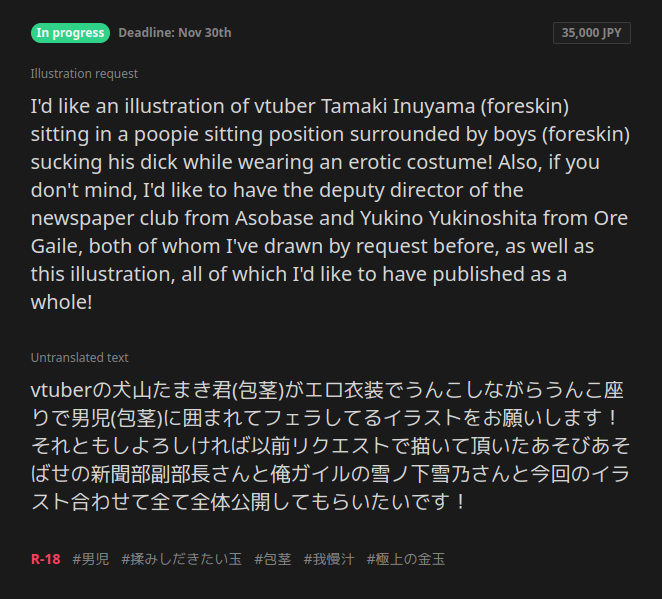Screen dimensions: 662x599
Task: Click the red R-18 rating tag
Action: pos(46,560)
